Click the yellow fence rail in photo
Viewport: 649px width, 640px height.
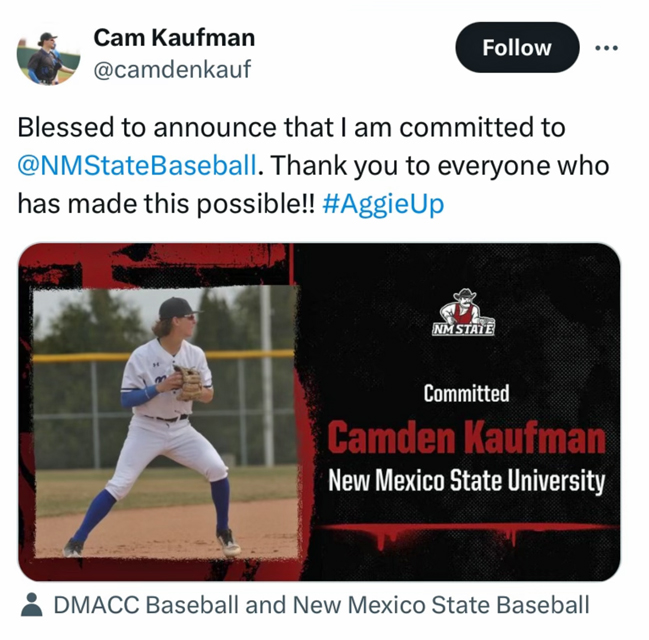point(164,356)
